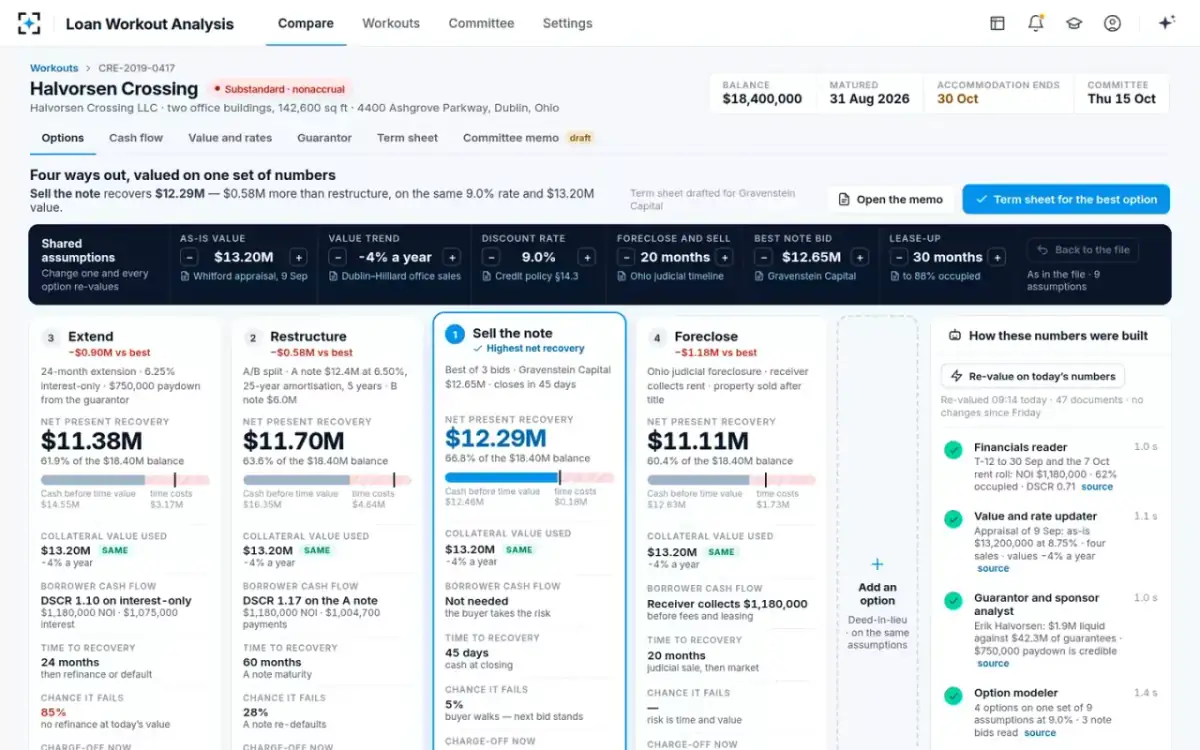Select the Term sheet sub-tab
The width and height of the screenshot is (1200, 750).
coord(407,138)
